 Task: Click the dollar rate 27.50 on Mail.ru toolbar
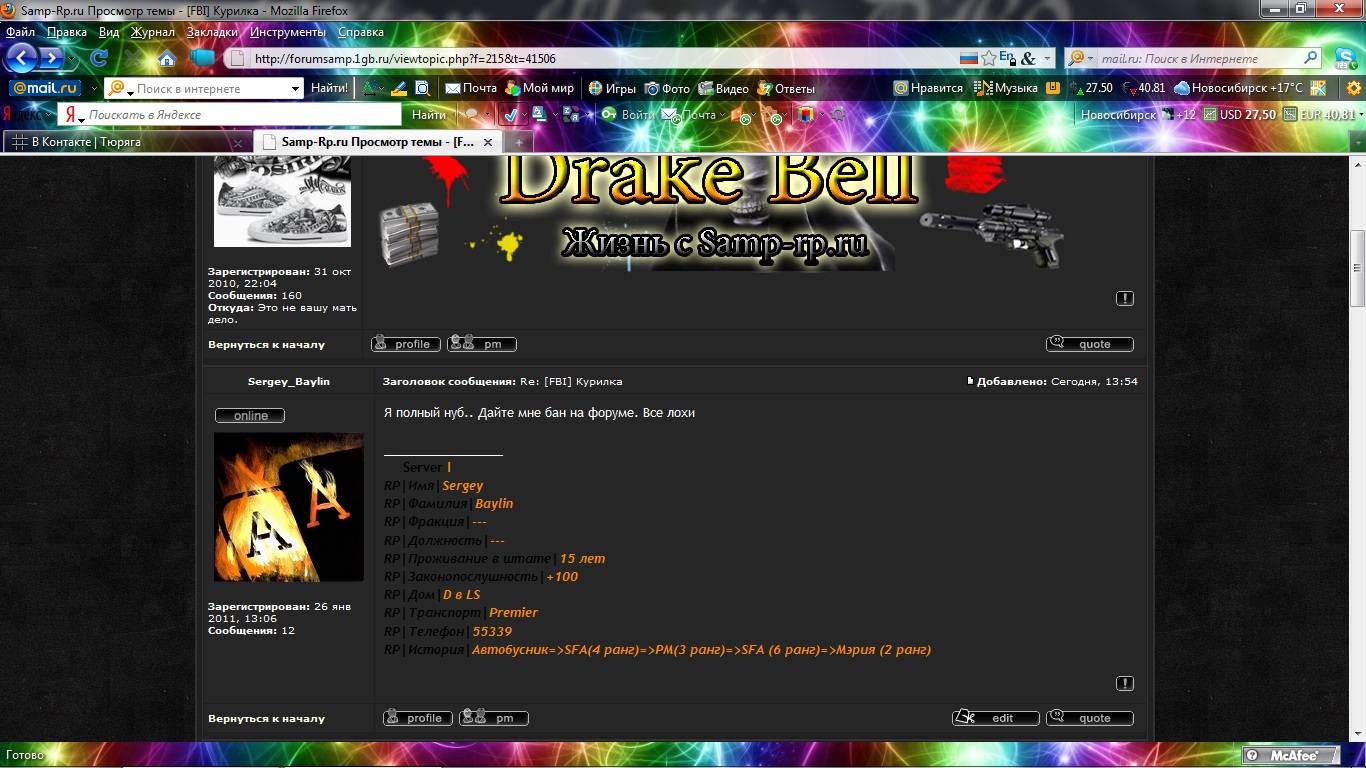1091,88
